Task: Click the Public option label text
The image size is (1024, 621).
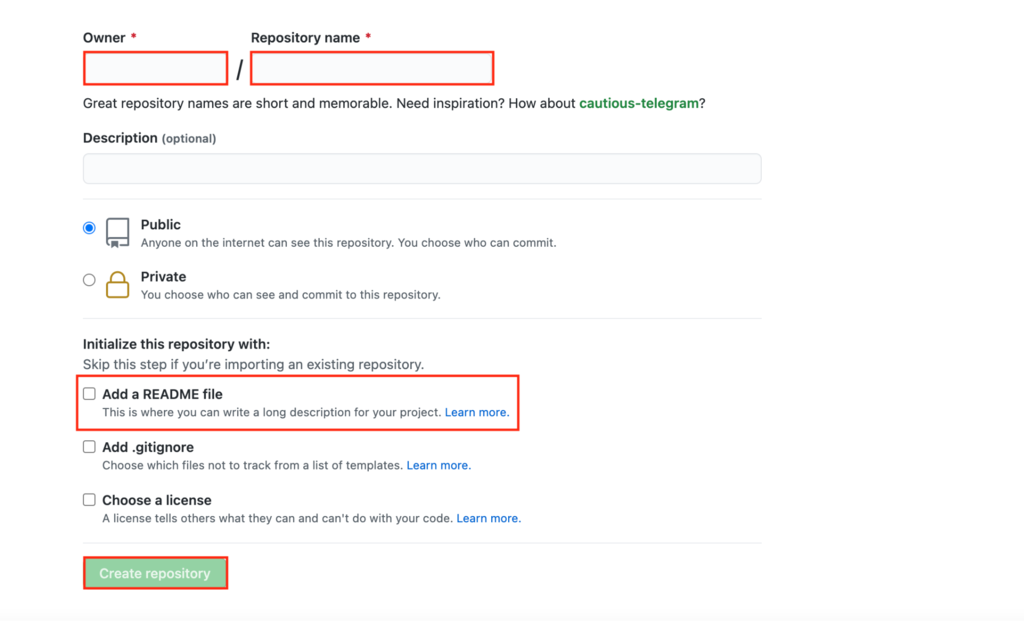Action: 161,225
